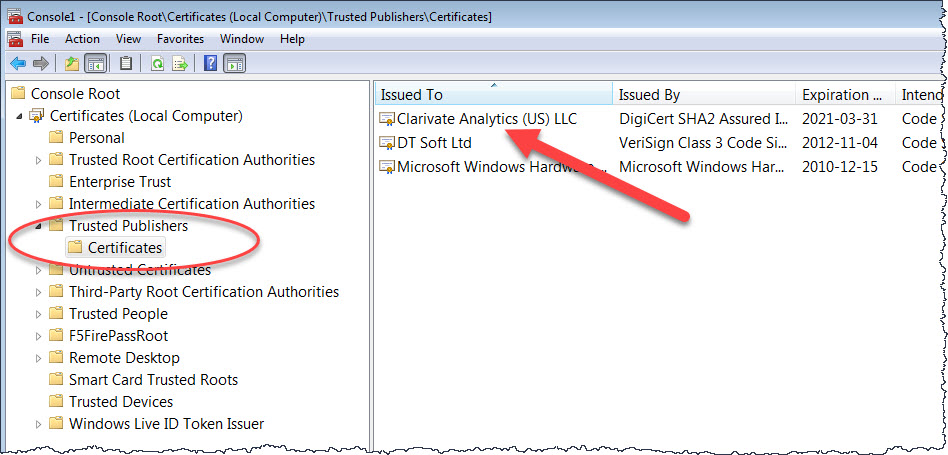Screen dimensions: 948x455
Task: Expand the Trusted People node arrow
Action: tap(39, 314)
